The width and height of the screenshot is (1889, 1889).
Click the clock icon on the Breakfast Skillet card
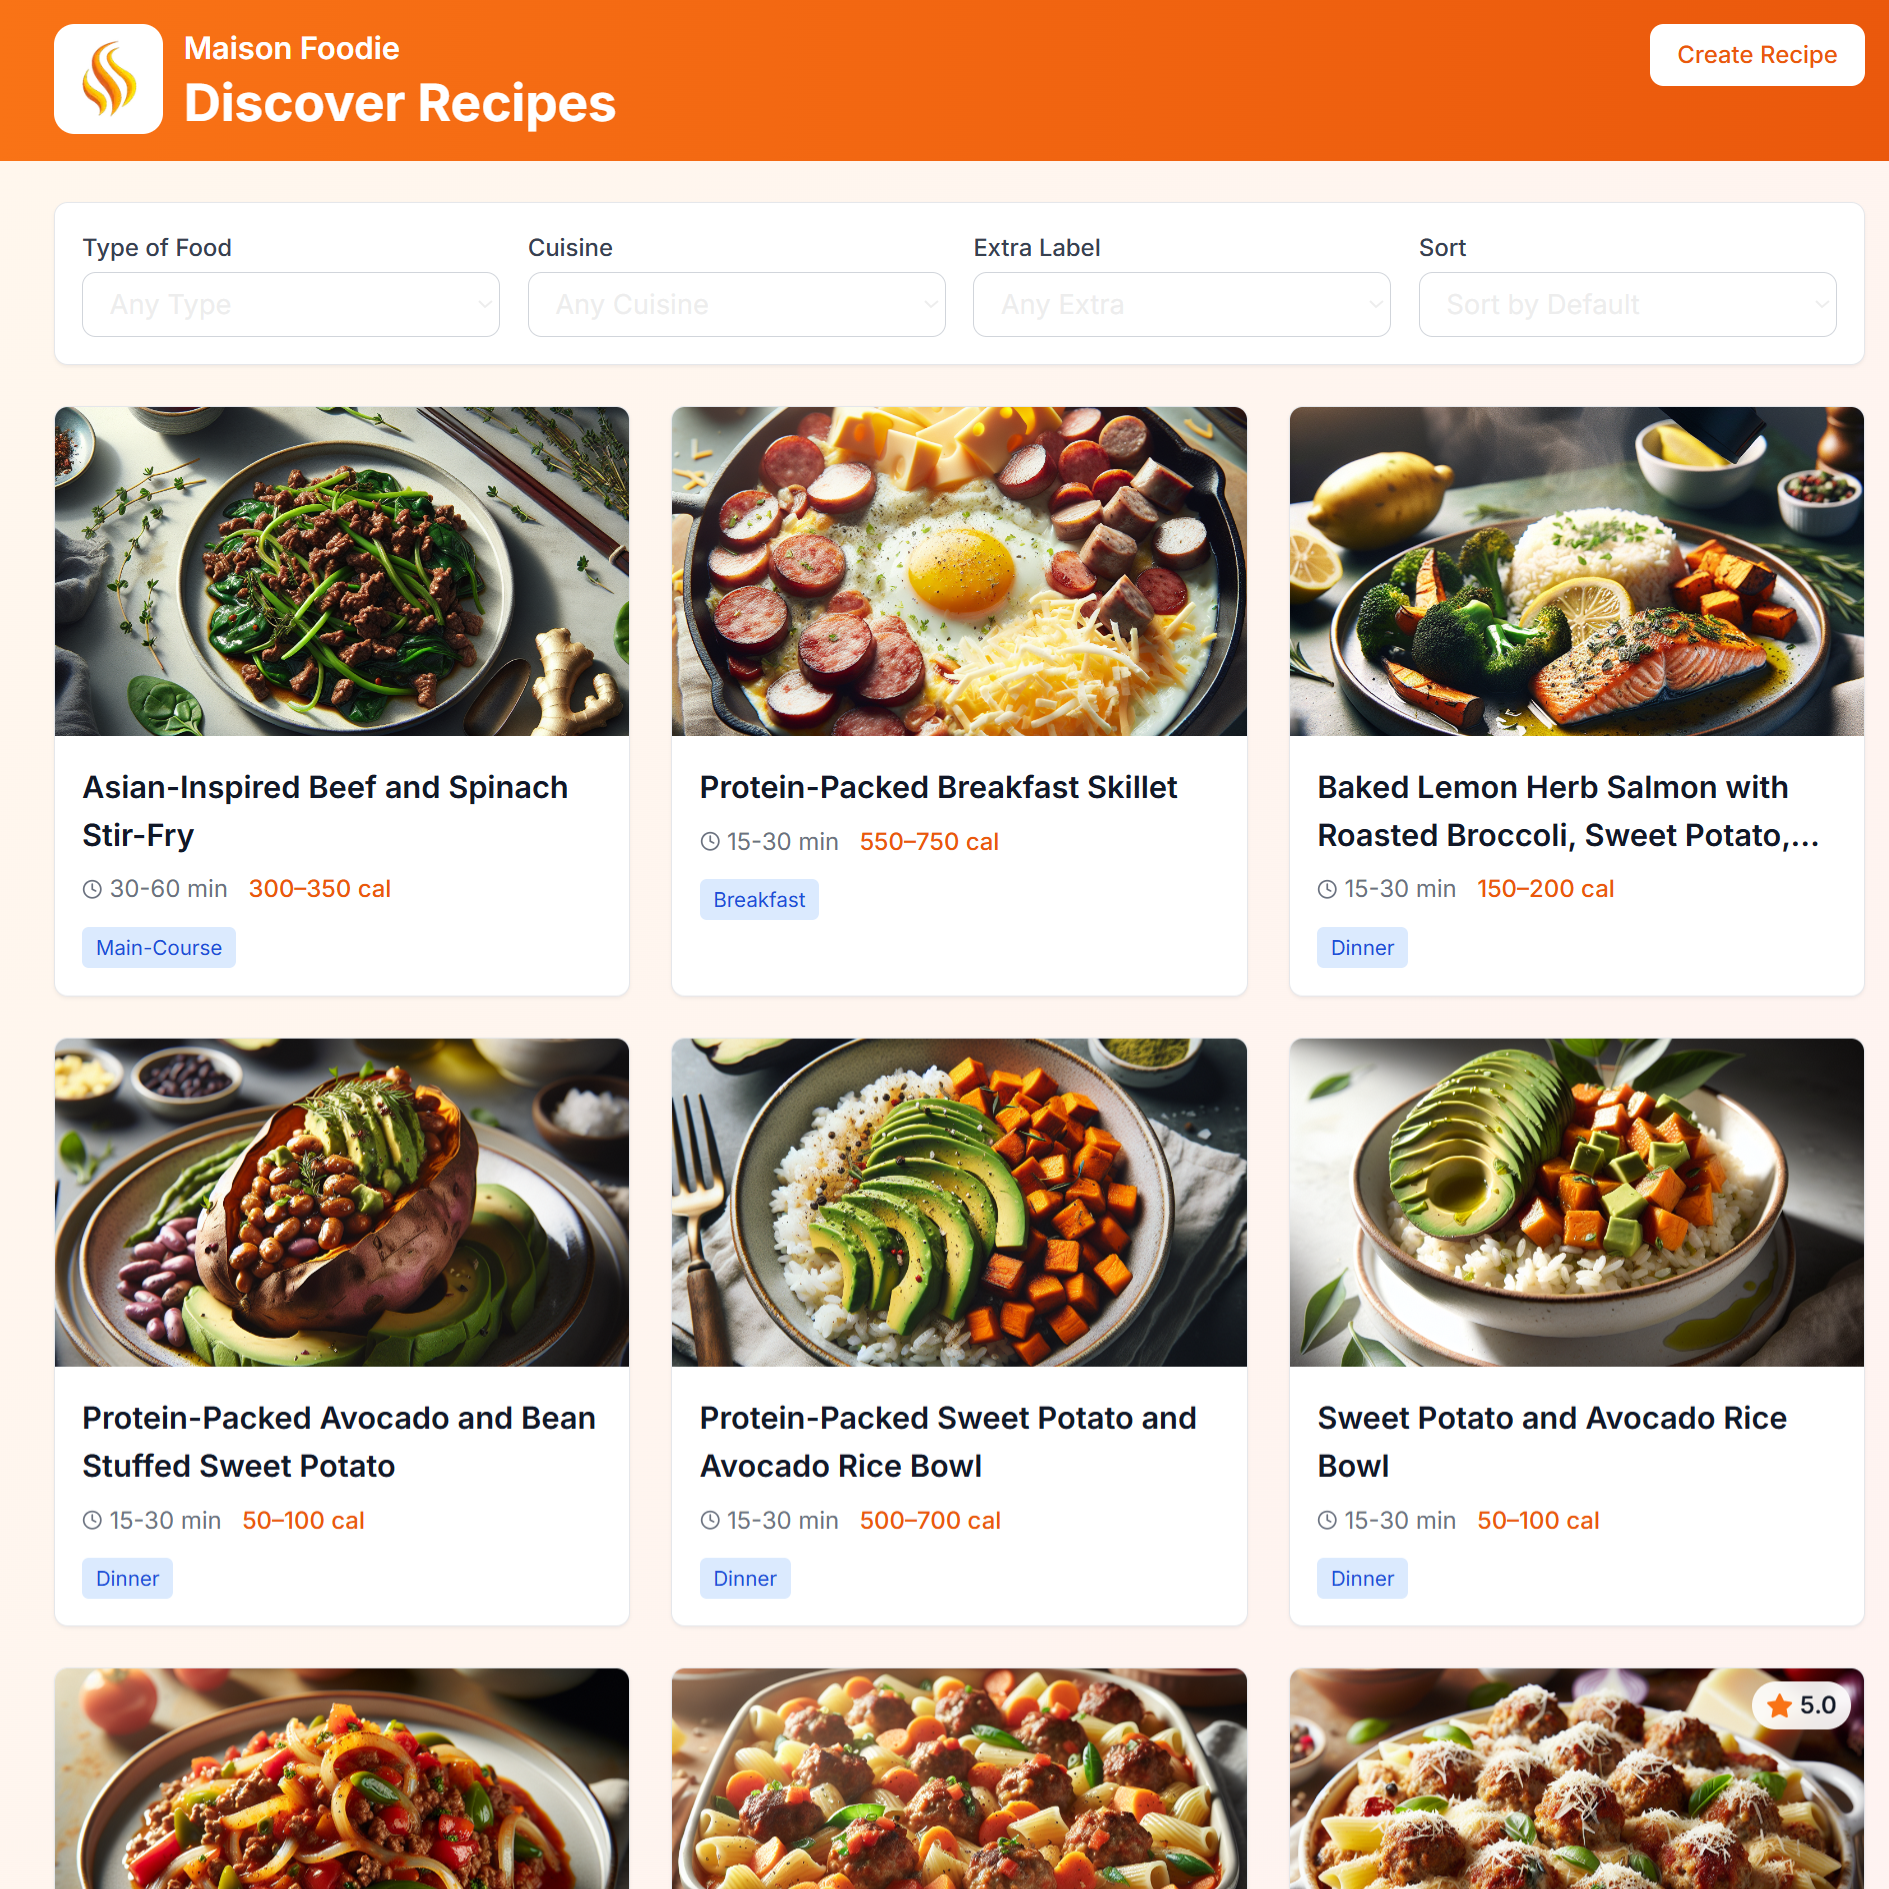click(709, 841)
